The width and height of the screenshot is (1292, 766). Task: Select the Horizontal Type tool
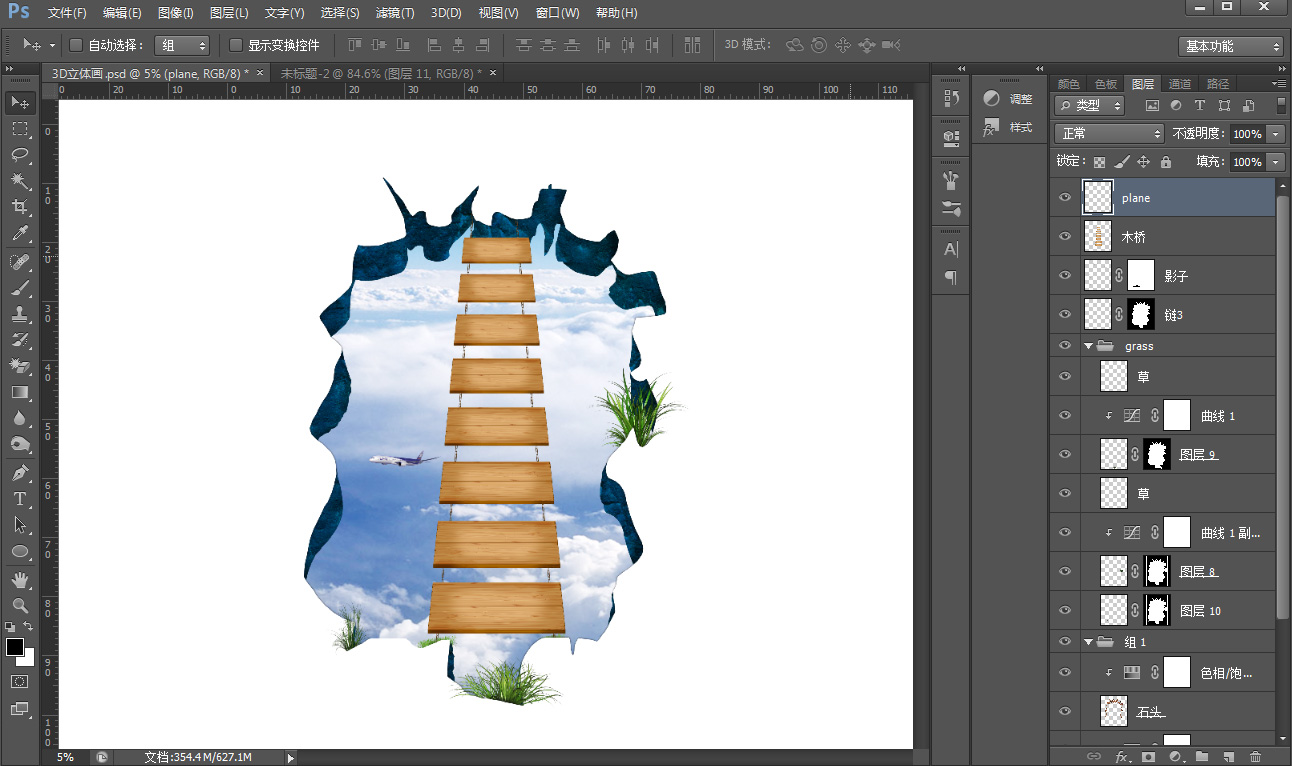coord(20,499)
